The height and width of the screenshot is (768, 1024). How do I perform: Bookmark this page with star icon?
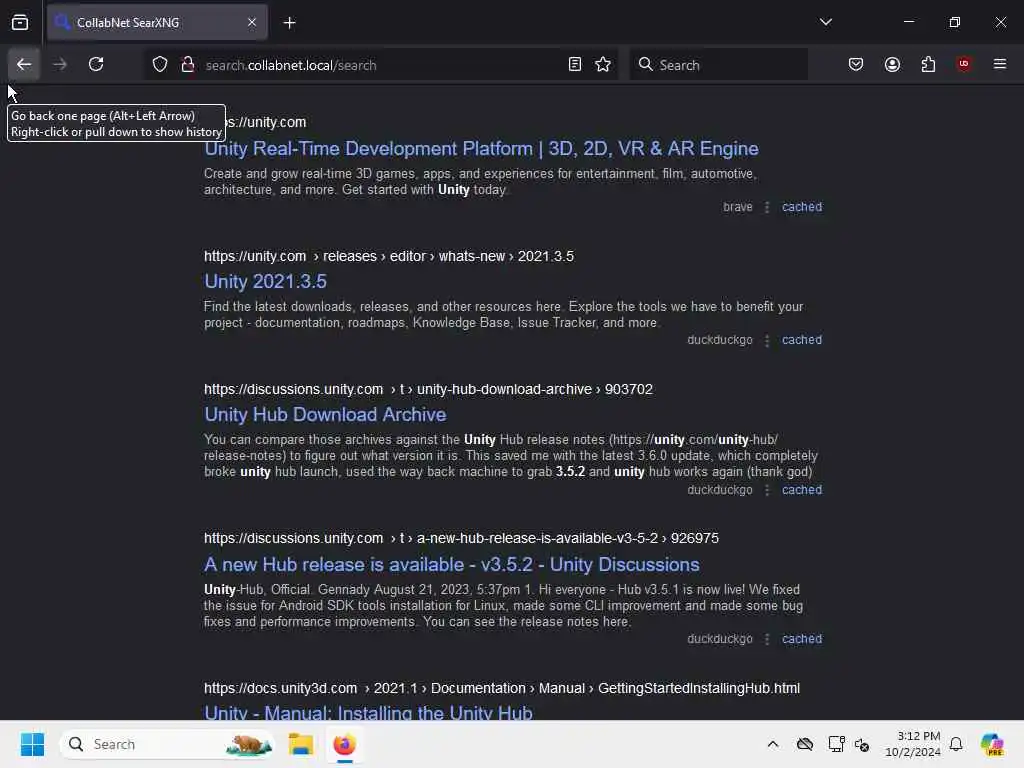(x=603, y=64)
